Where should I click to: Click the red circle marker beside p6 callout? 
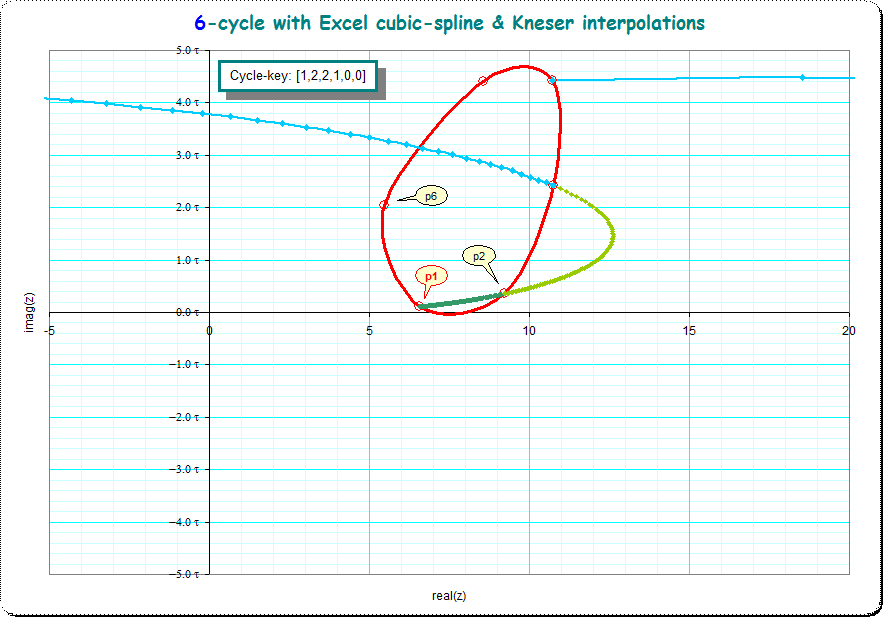tap(384, 205)
